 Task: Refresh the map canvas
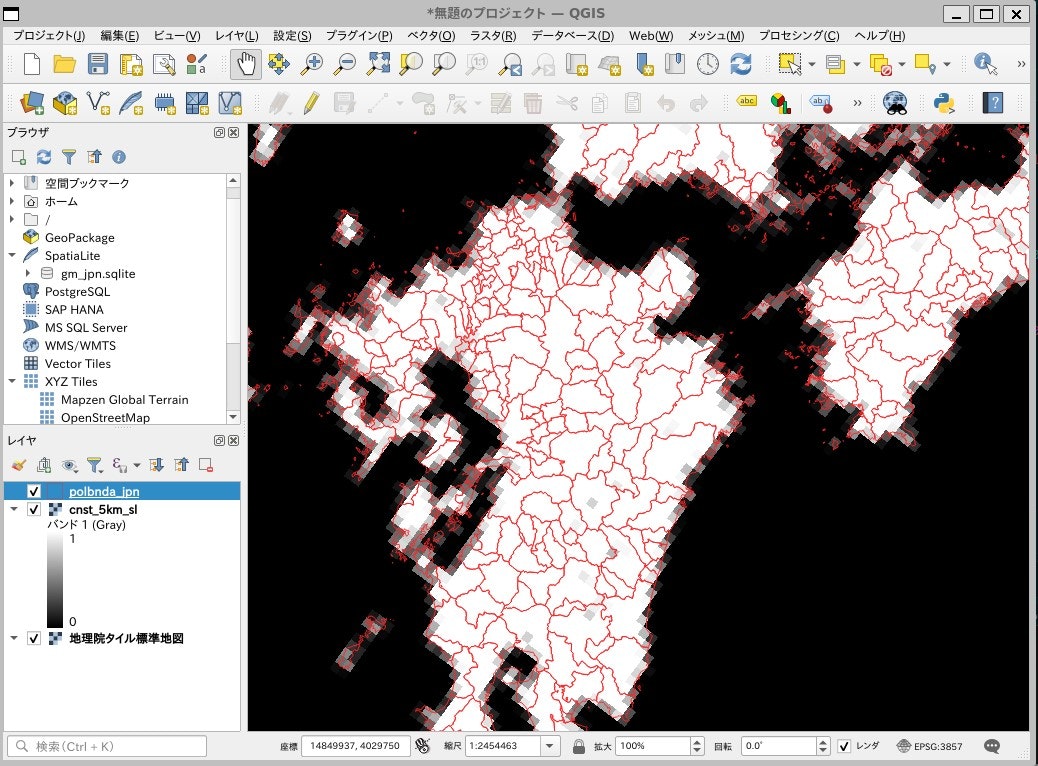(742, 62)
